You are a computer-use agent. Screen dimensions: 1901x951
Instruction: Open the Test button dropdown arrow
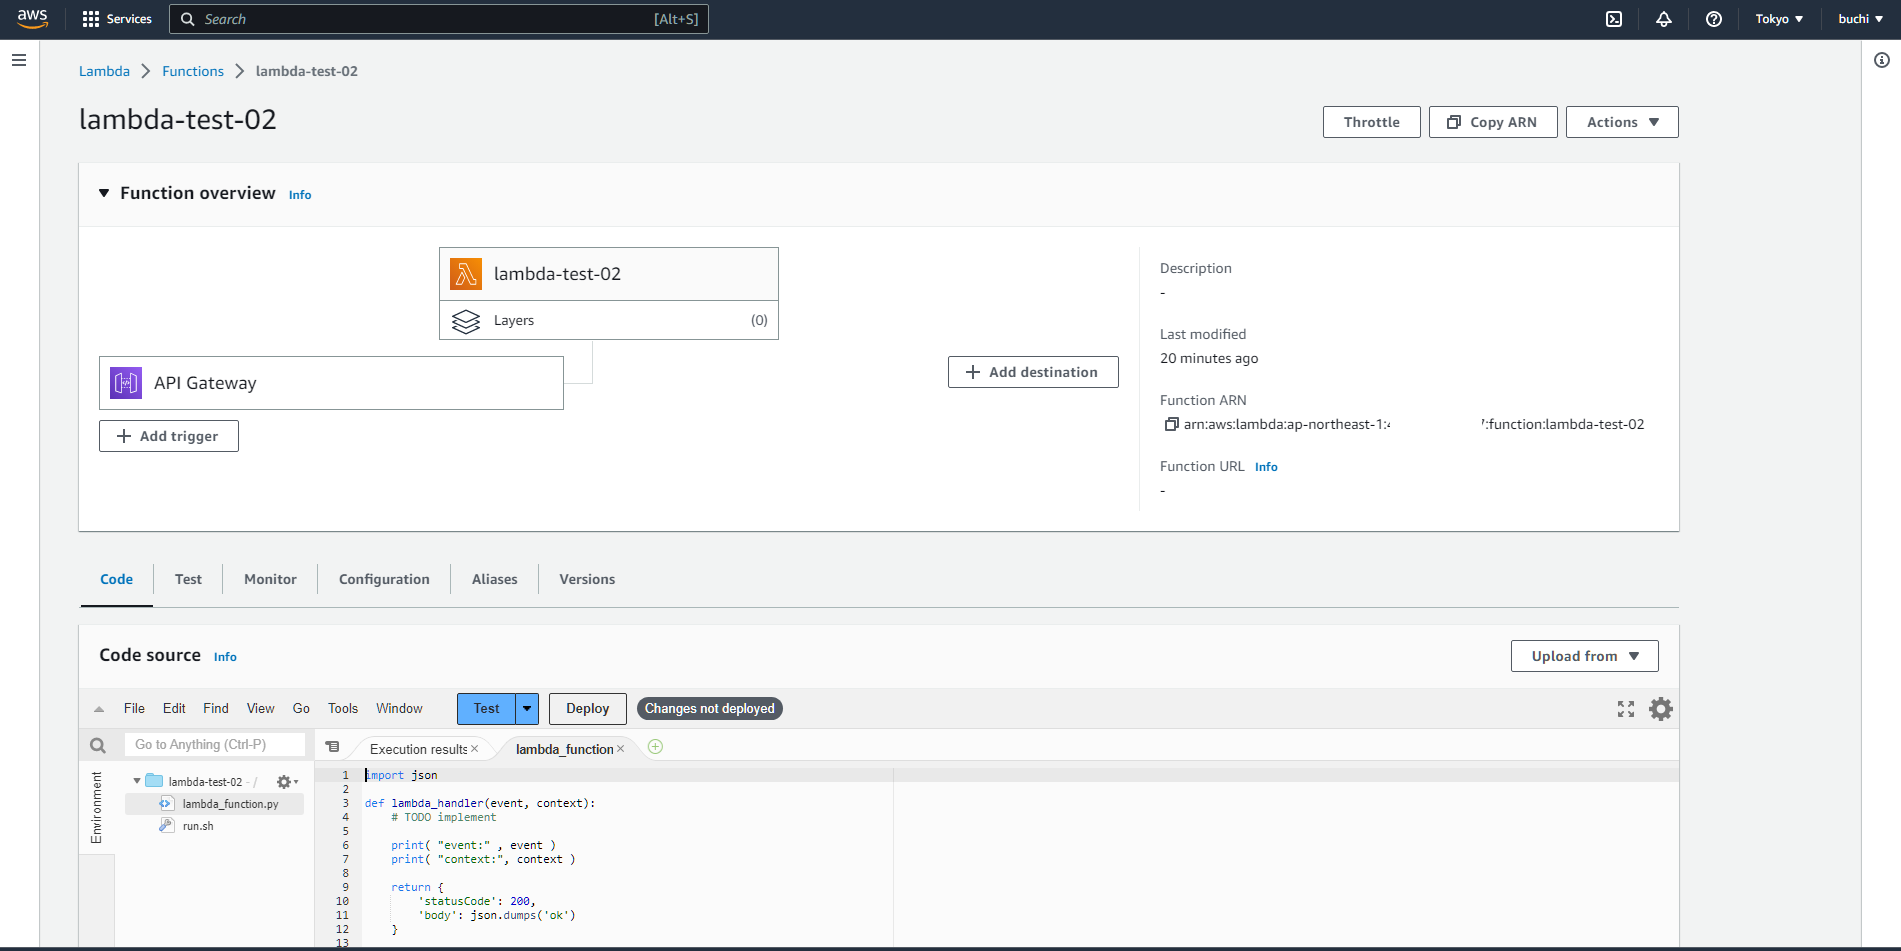[527, 709]
